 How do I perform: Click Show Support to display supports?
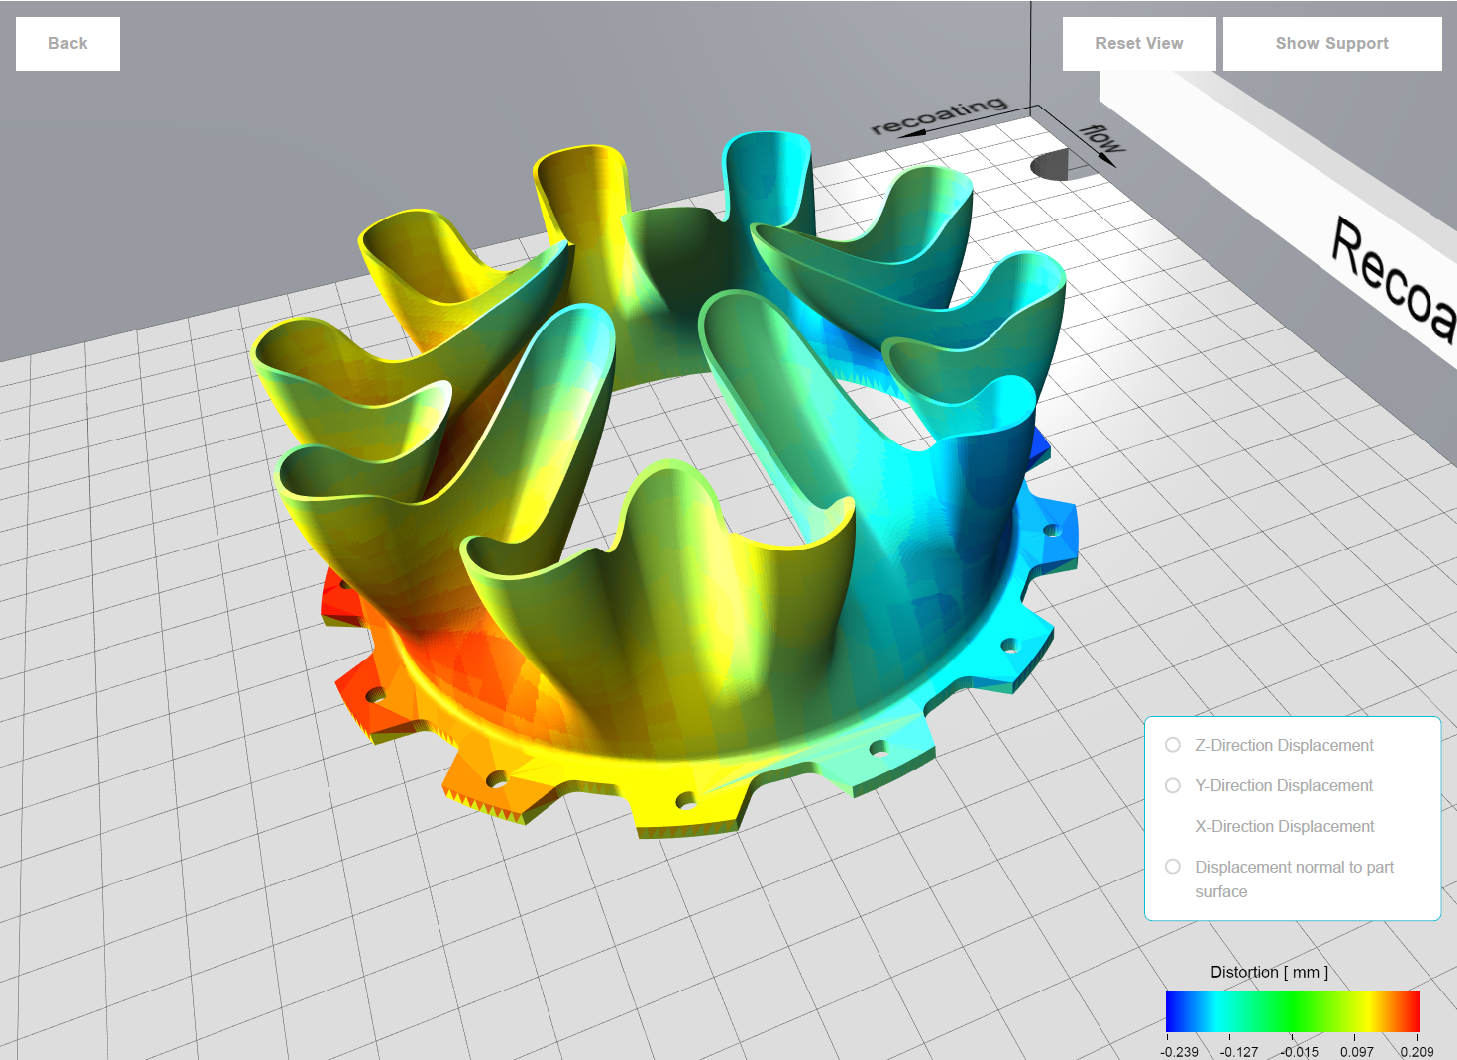point(1331,43)
